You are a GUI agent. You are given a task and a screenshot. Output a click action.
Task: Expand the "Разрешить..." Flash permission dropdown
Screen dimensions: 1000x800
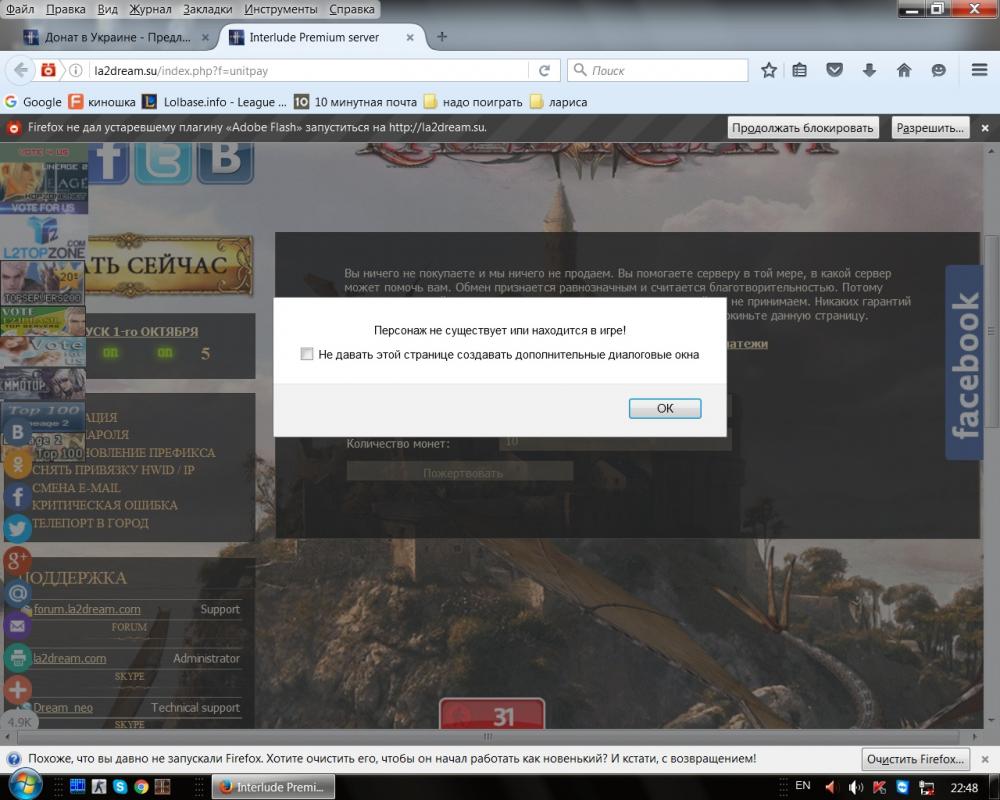[x=930, y=128]
